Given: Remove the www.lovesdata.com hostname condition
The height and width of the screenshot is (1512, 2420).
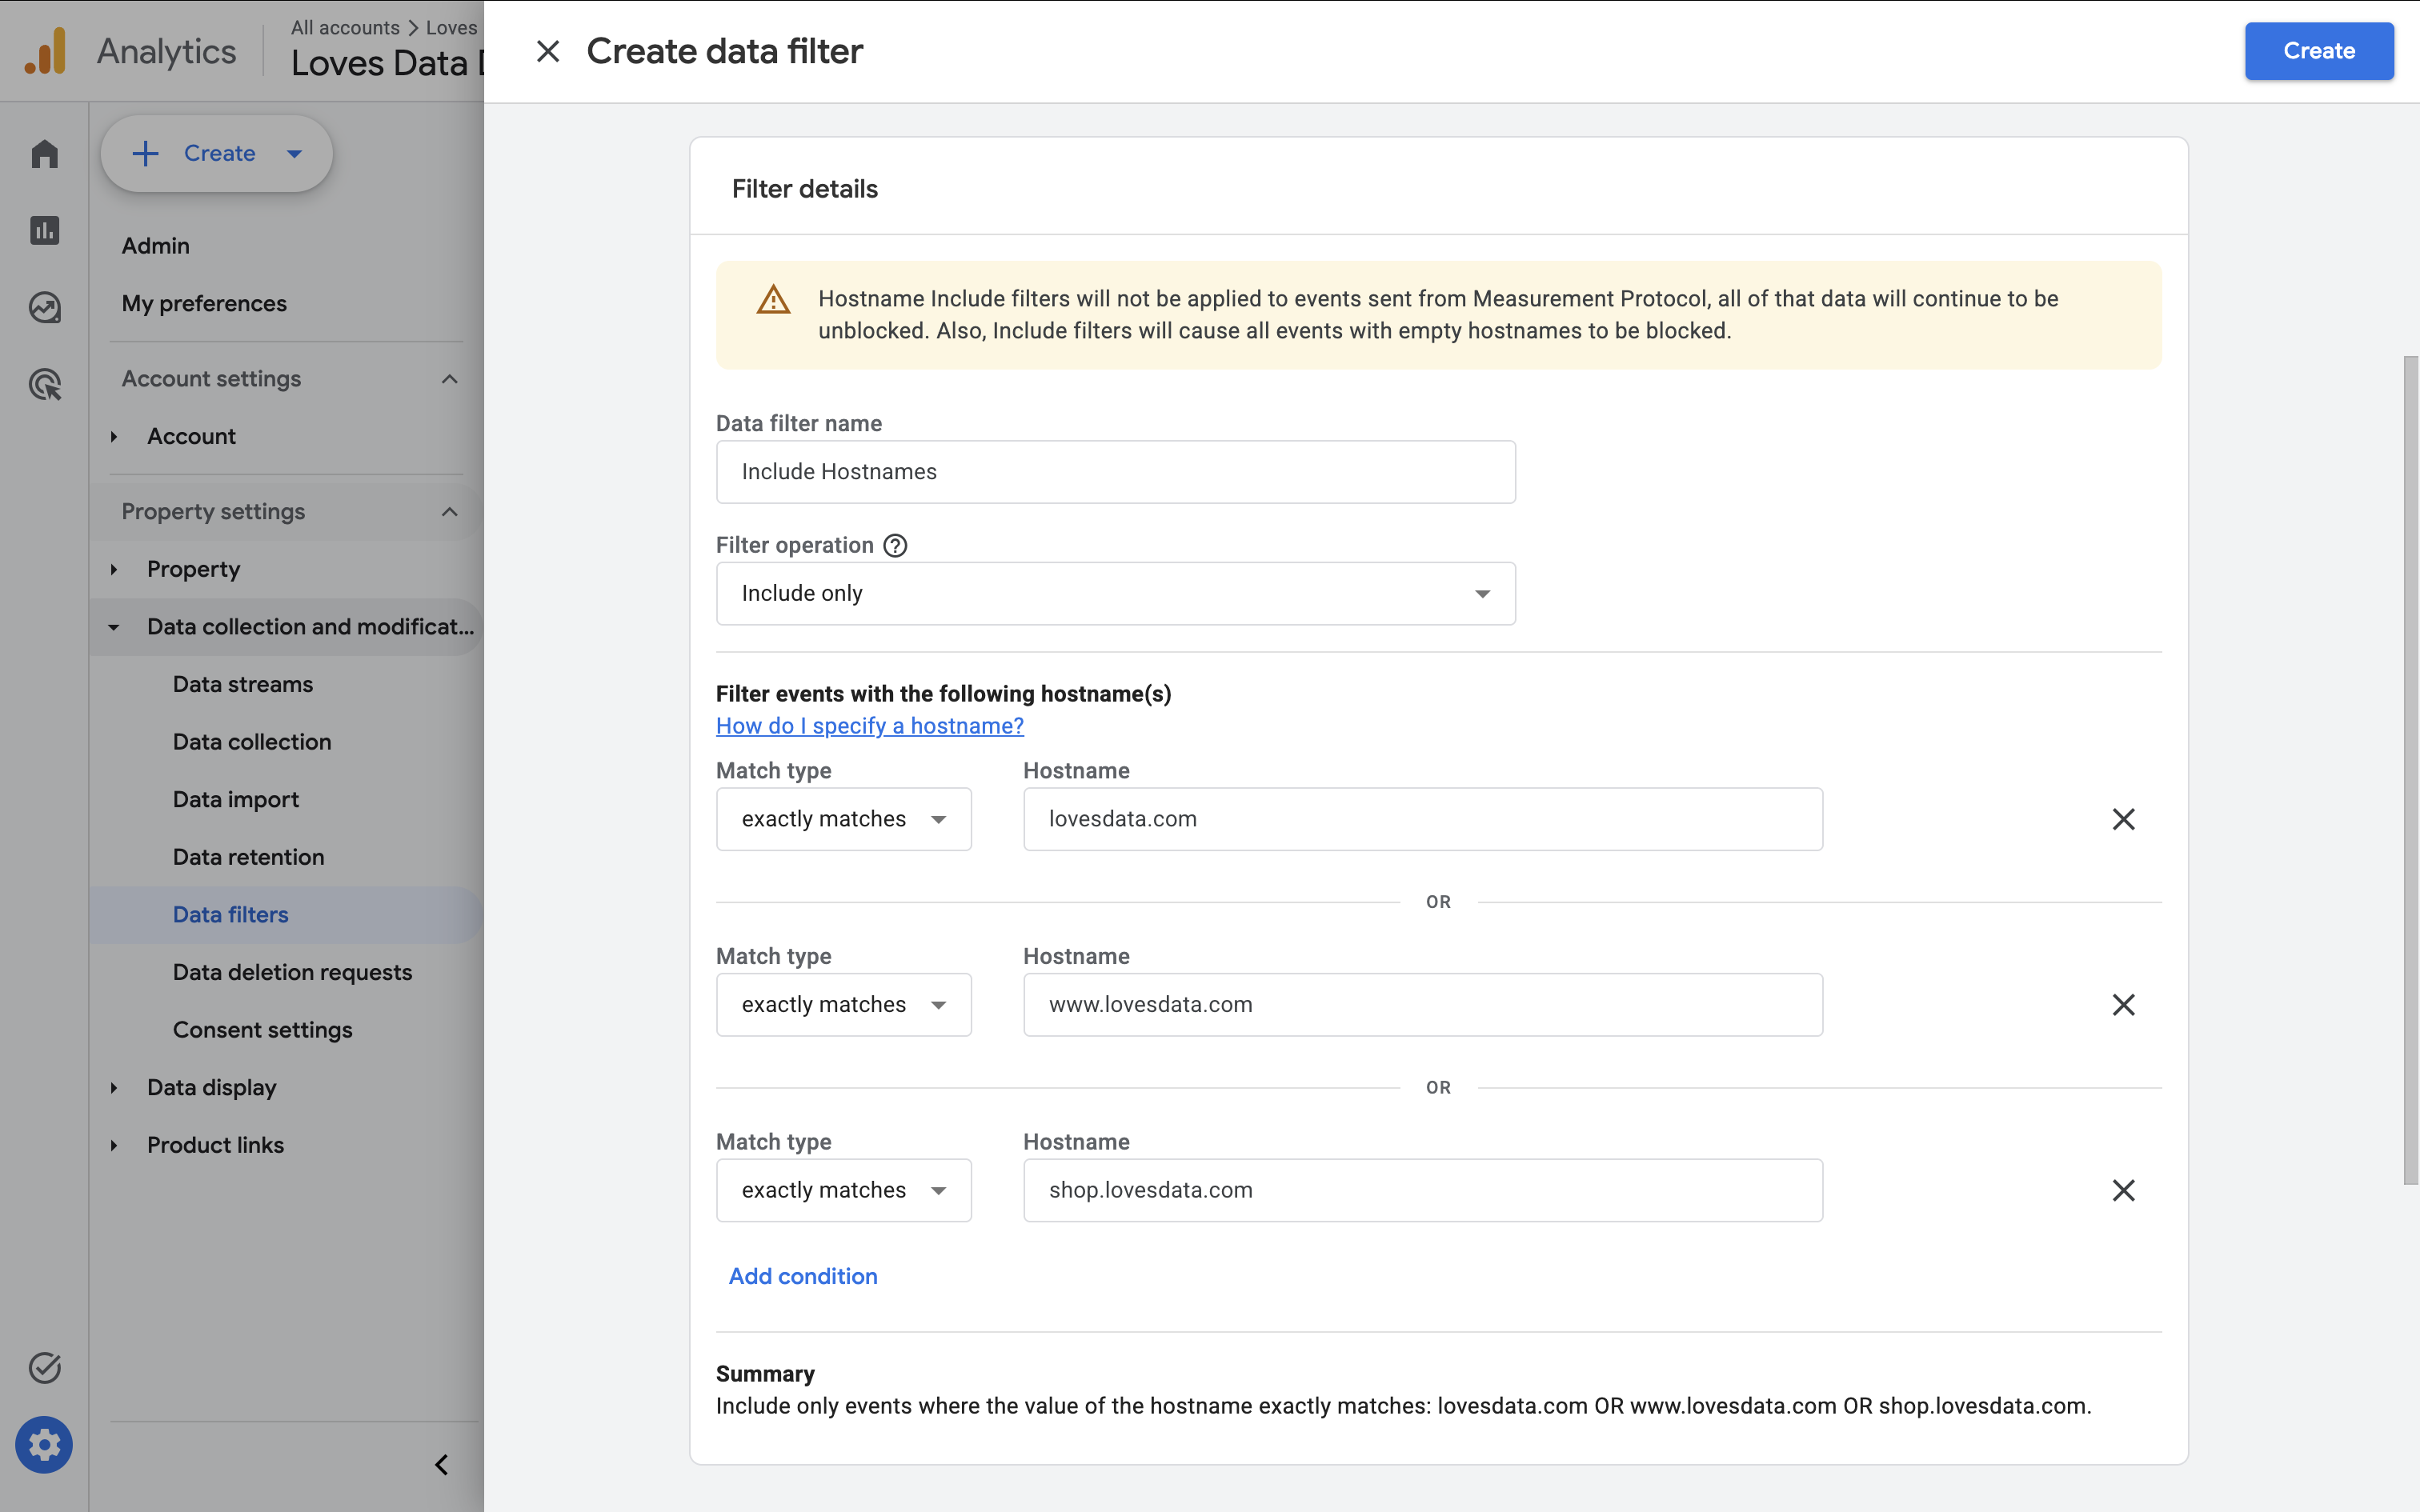Looking at the screenshot, I should (2123, 1005).
